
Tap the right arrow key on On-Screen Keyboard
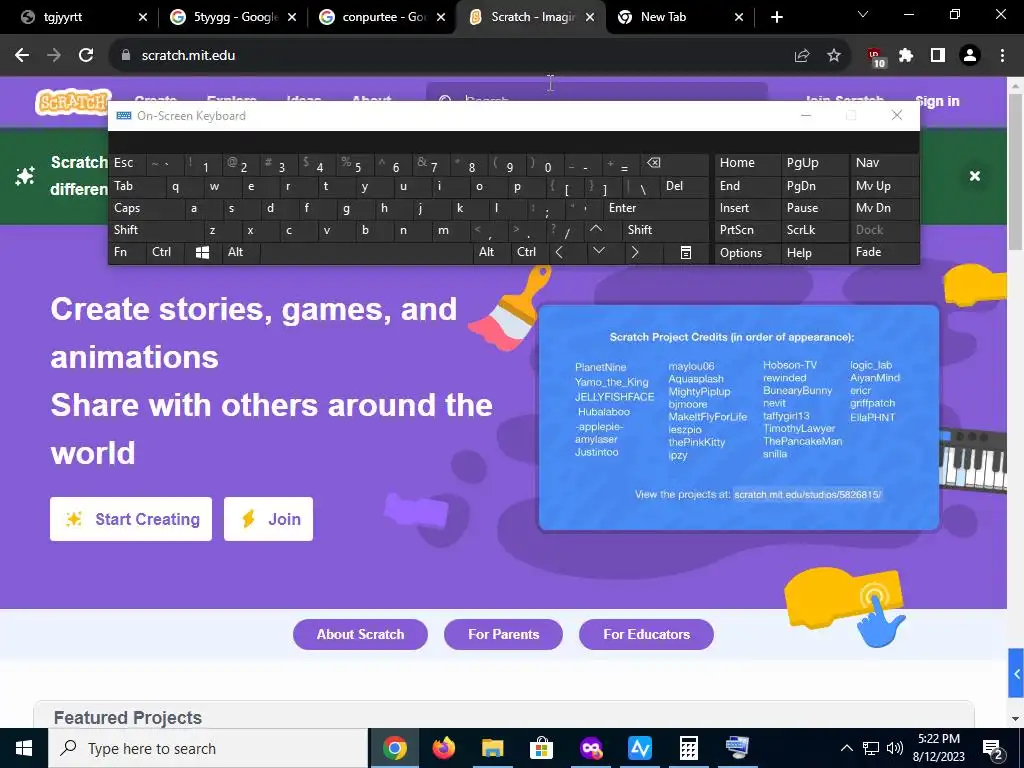pyautogui.click(x=635, y=253)
